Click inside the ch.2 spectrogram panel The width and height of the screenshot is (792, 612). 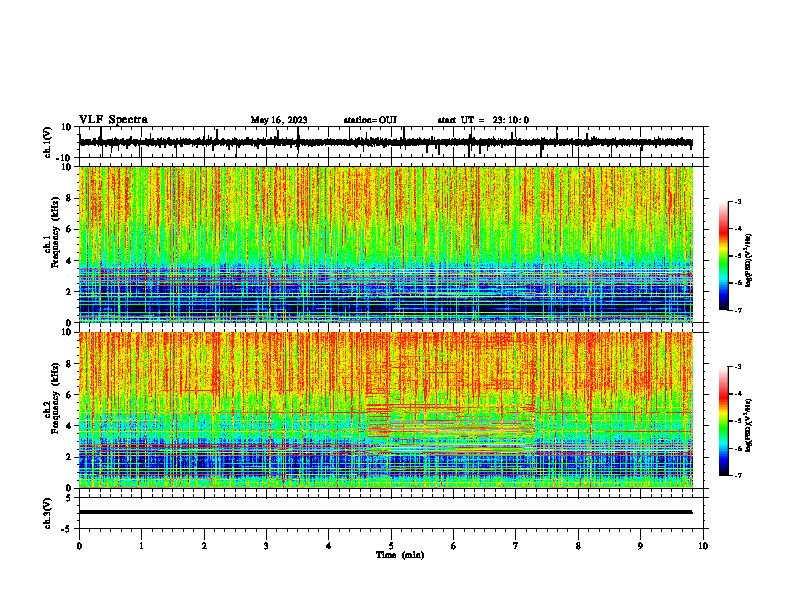385,410
